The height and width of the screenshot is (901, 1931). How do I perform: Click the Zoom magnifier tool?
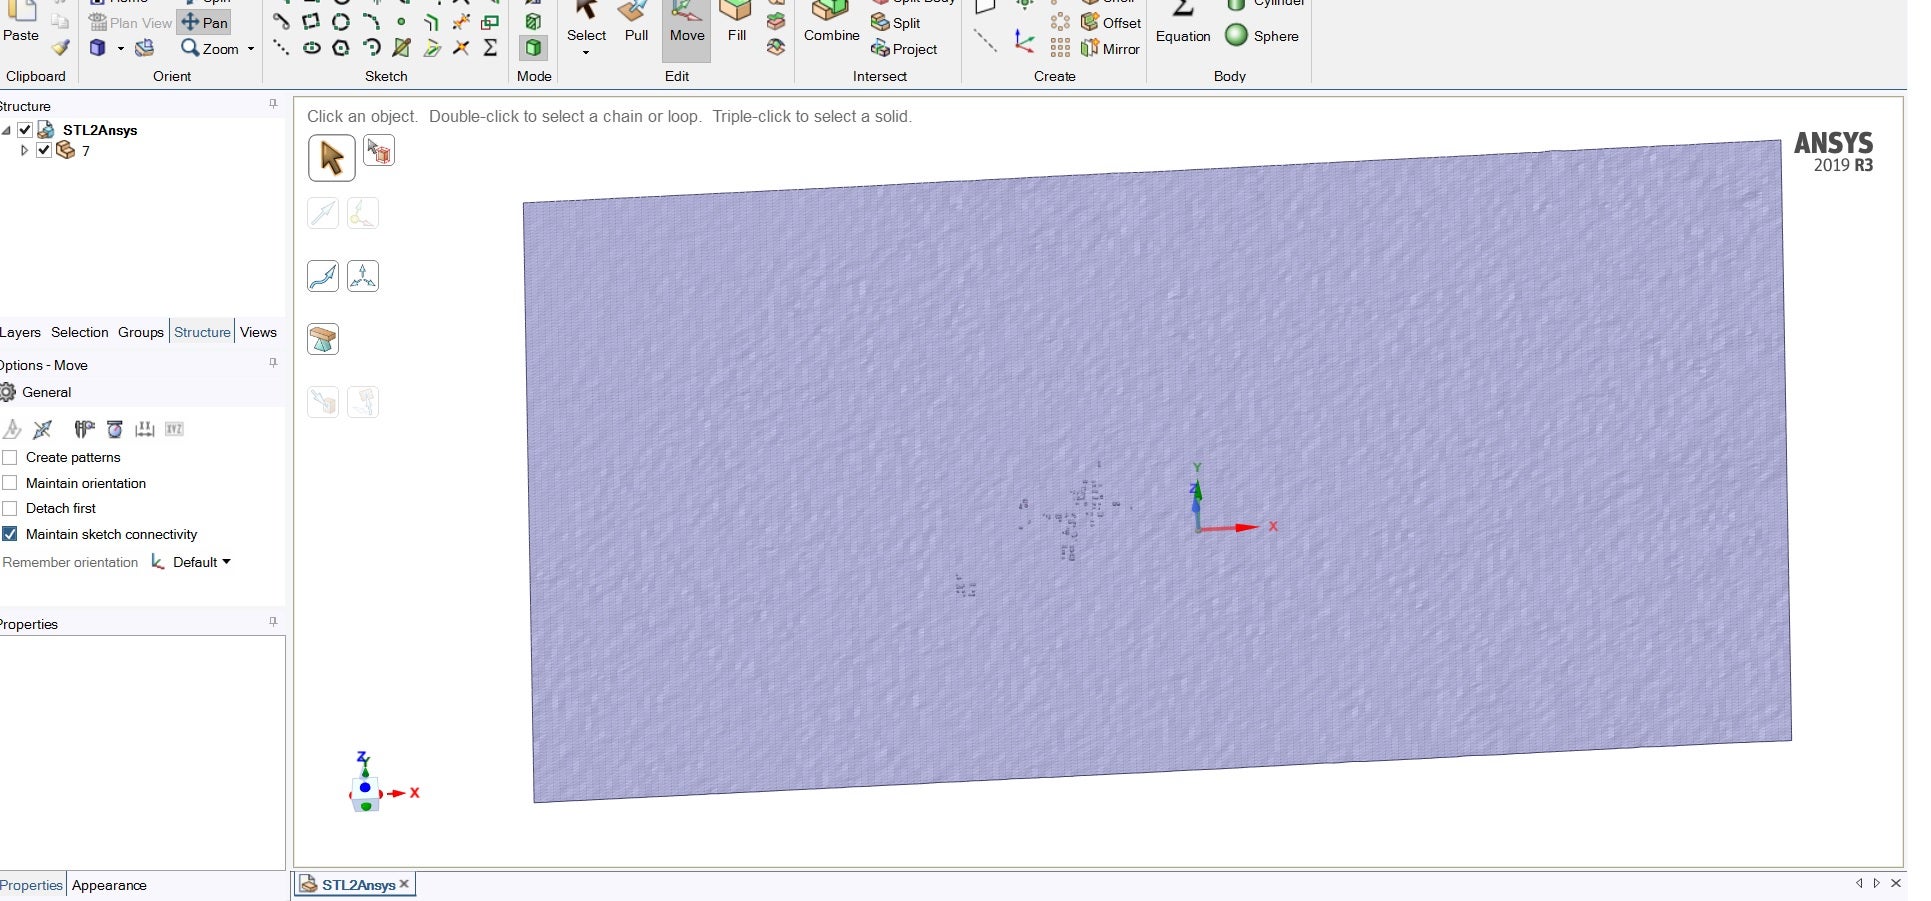pyautogui.click(x=210, y=48)
